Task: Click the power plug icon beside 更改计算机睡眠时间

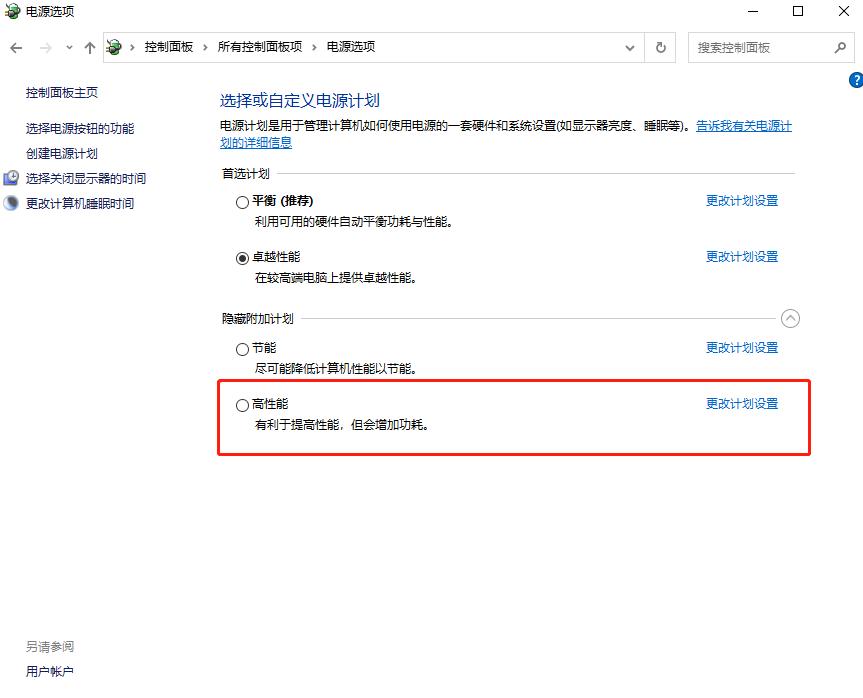Action: tap(12, 203)
